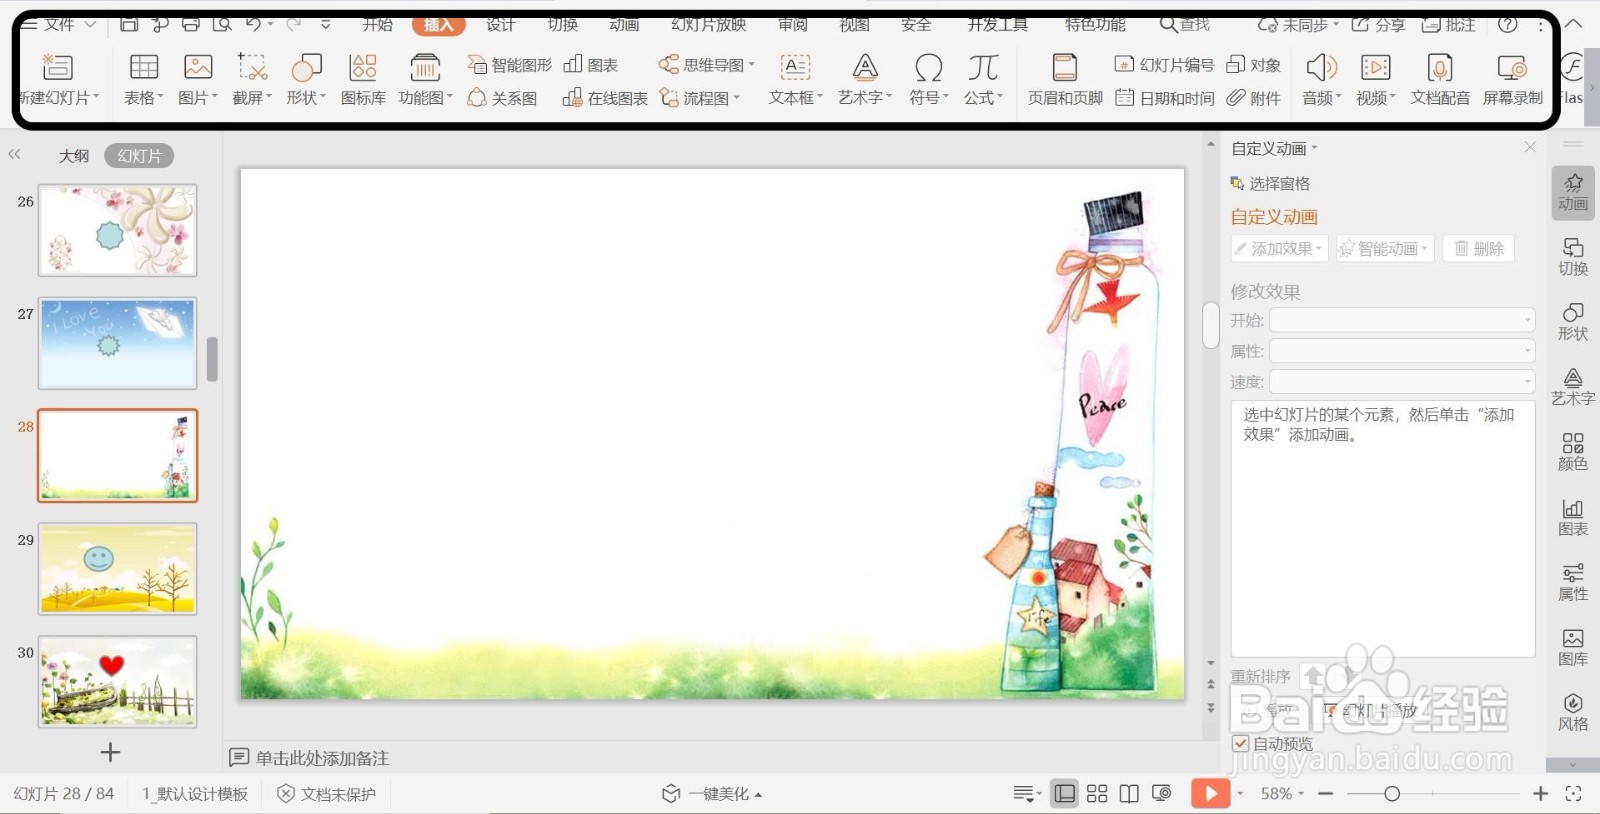Insert a table from the 表格 icon
This screenshot has height=814, width=1600.
(144, 79)
